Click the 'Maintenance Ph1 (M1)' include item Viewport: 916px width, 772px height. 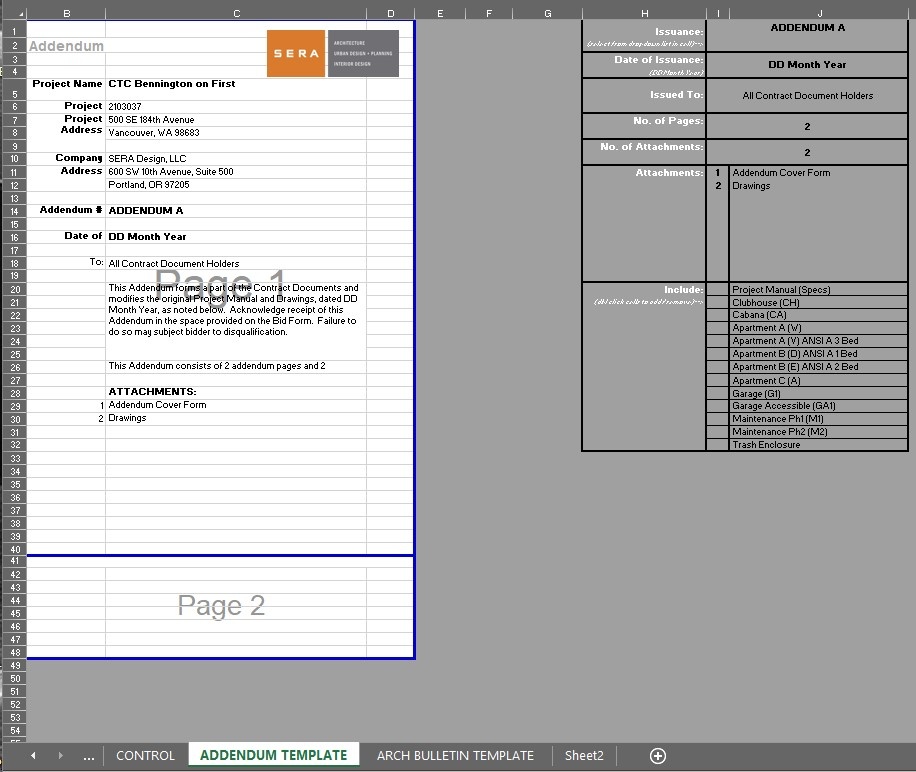[818, 419]
